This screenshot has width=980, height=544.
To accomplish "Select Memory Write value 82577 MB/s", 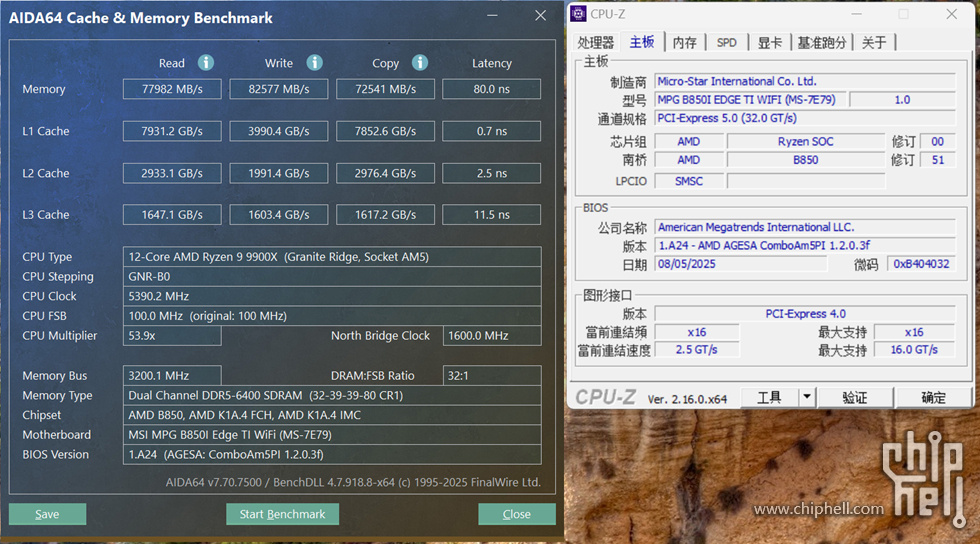I will point(279,89).
